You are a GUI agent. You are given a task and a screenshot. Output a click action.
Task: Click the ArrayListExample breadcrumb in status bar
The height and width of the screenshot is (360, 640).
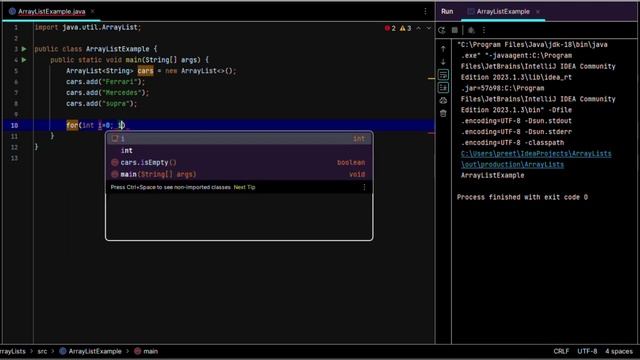[91, 351]
